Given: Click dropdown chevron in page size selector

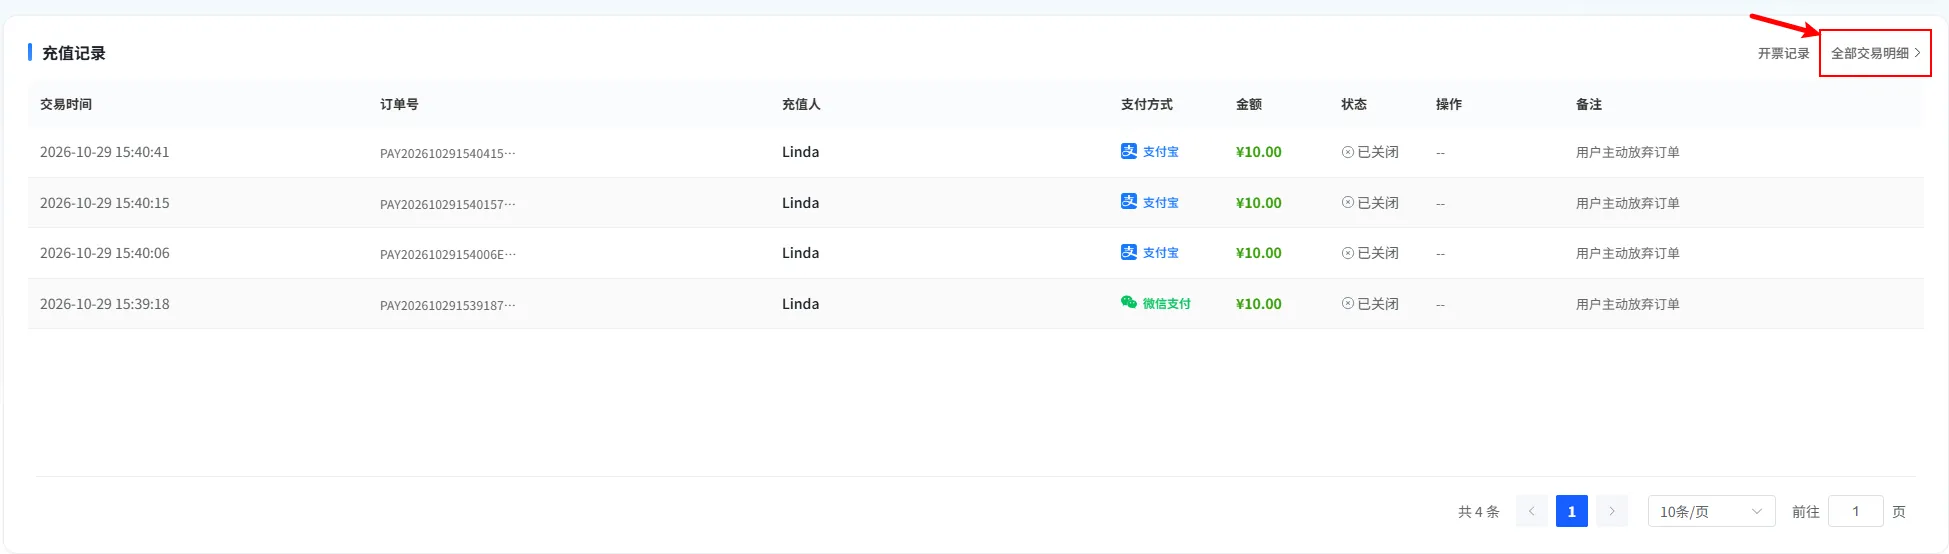Looking at the screenshot, I should (x=1757, y=512).
